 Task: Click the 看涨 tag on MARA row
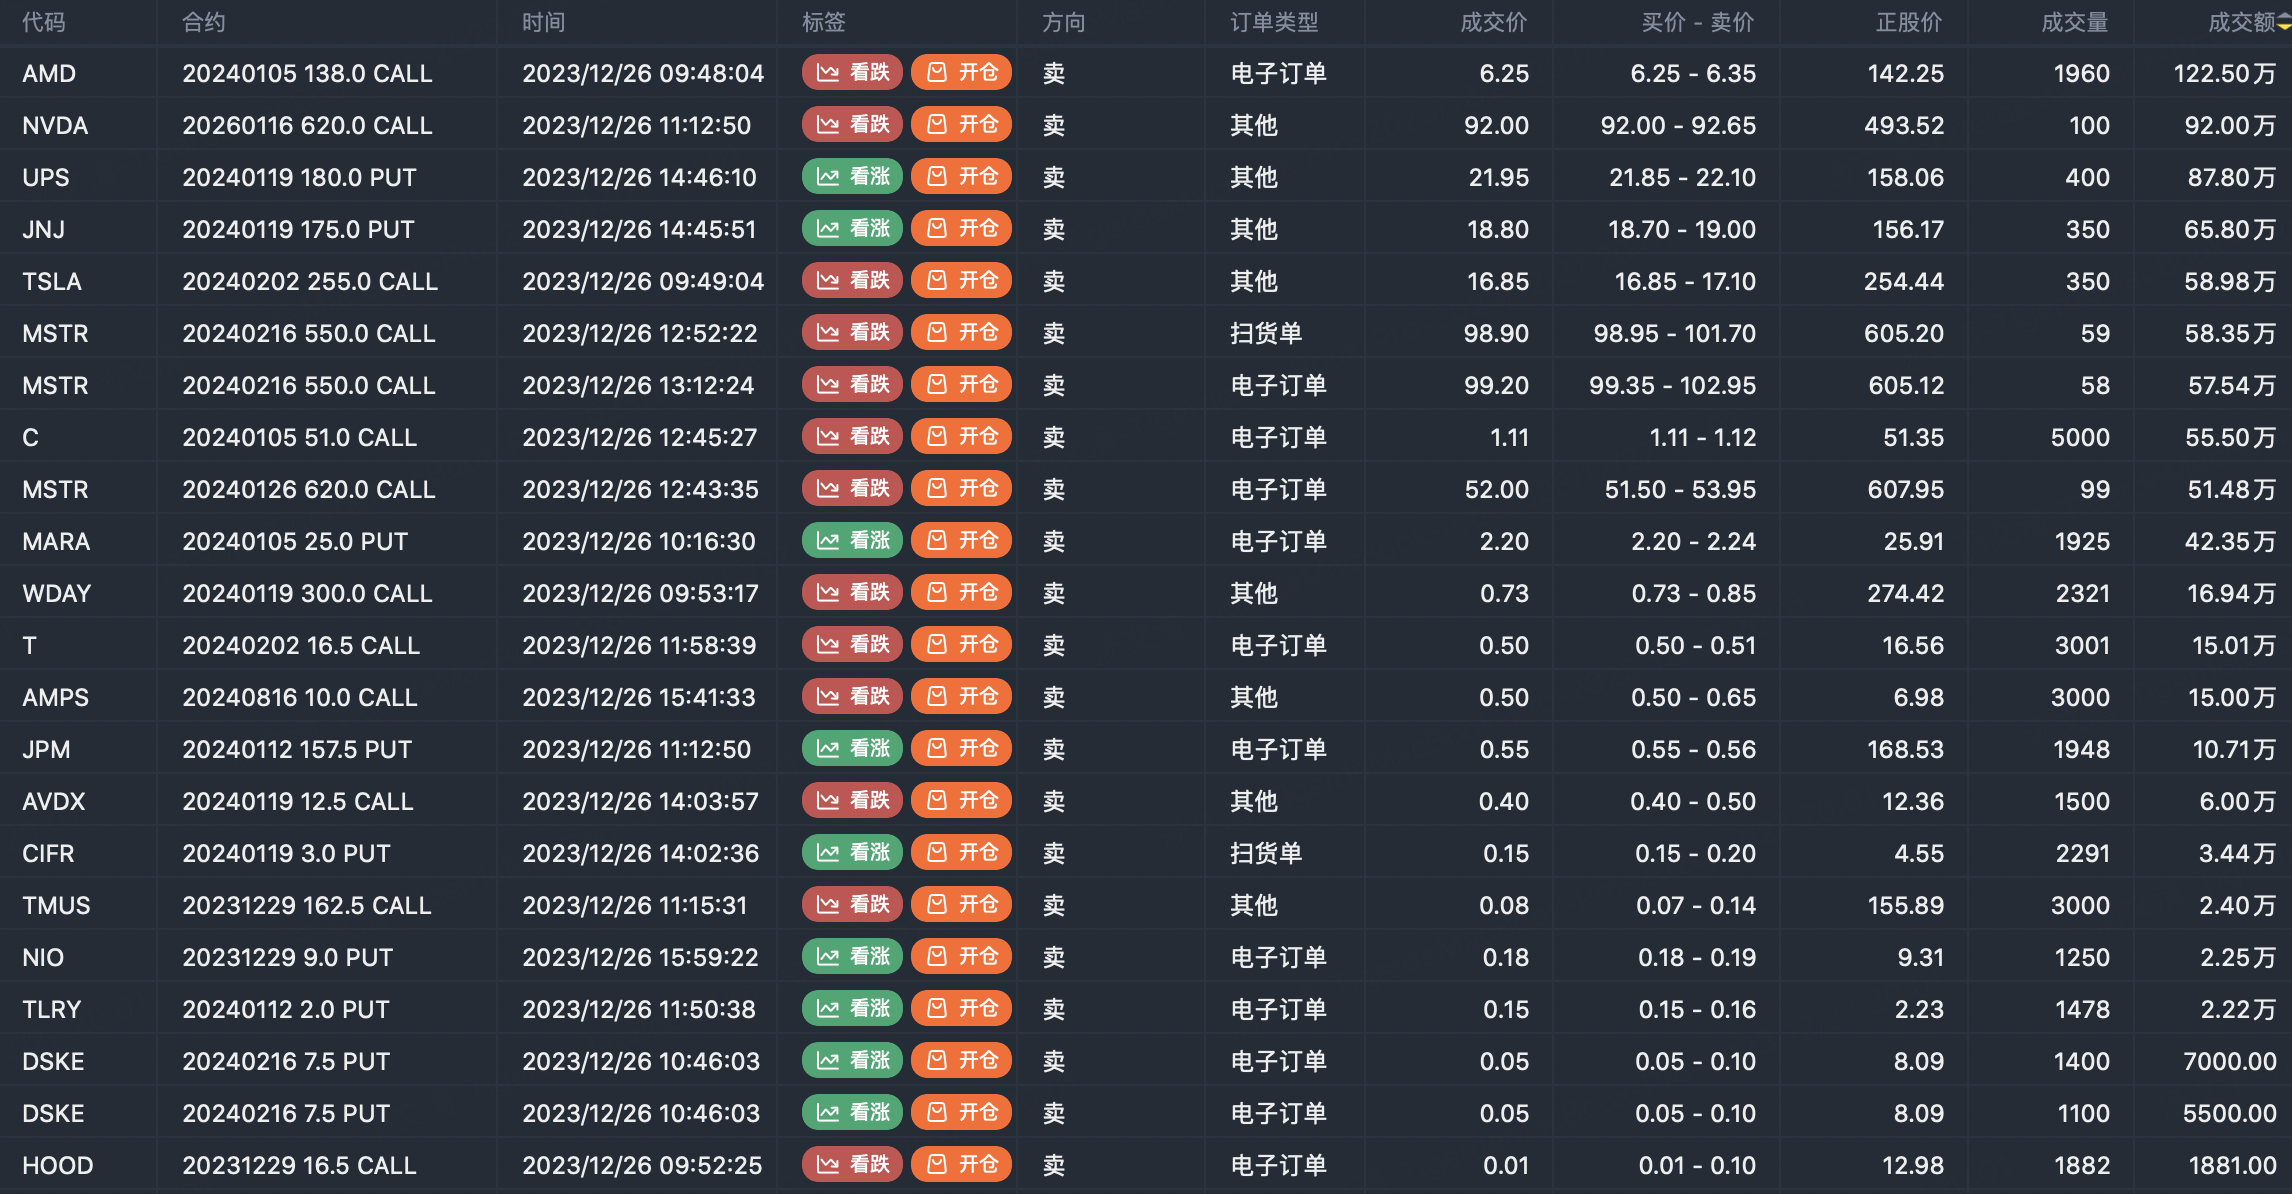pos(852,541)
